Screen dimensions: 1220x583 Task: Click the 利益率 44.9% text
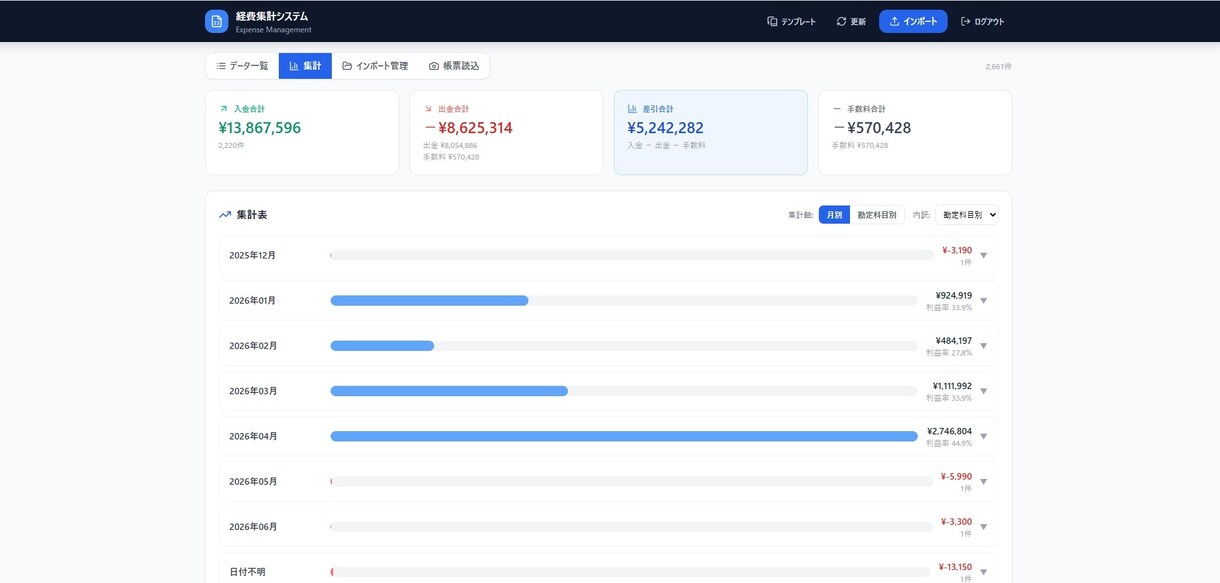pos(949,443)
